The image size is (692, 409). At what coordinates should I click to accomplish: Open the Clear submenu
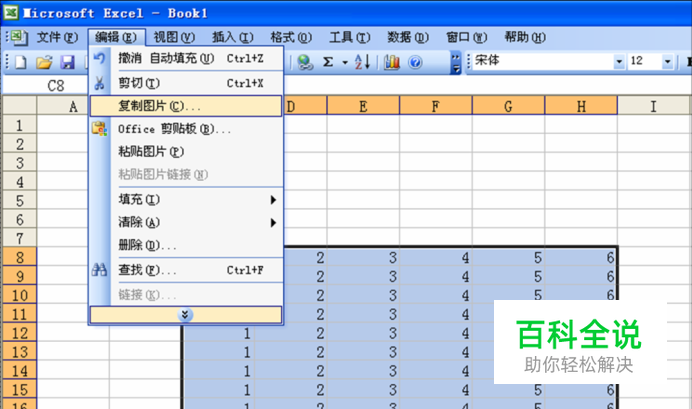click(x=185, y=222)
